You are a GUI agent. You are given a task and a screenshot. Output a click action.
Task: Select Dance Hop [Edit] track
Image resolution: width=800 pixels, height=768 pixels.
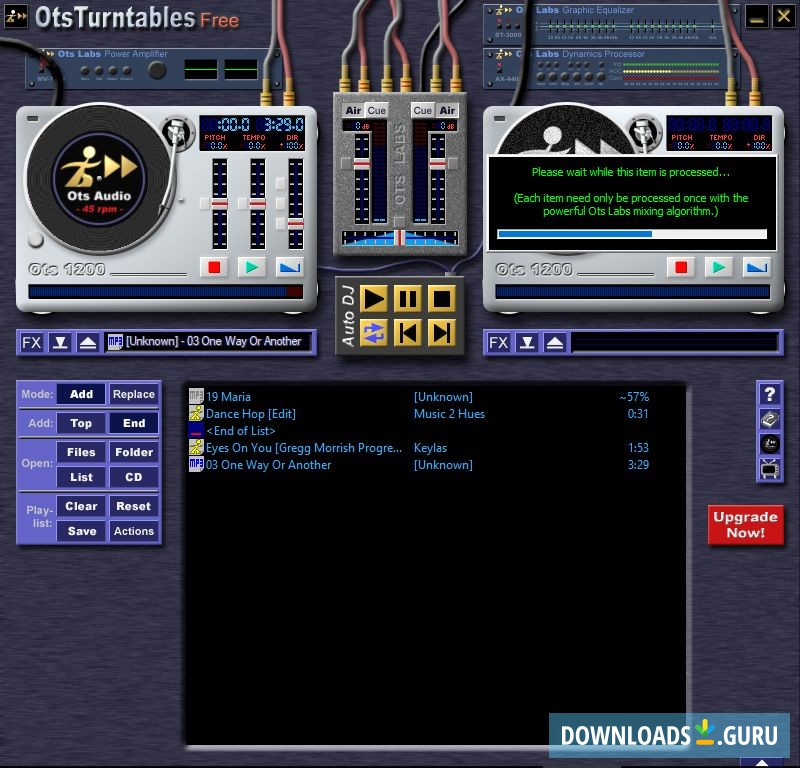coord(419,414)
